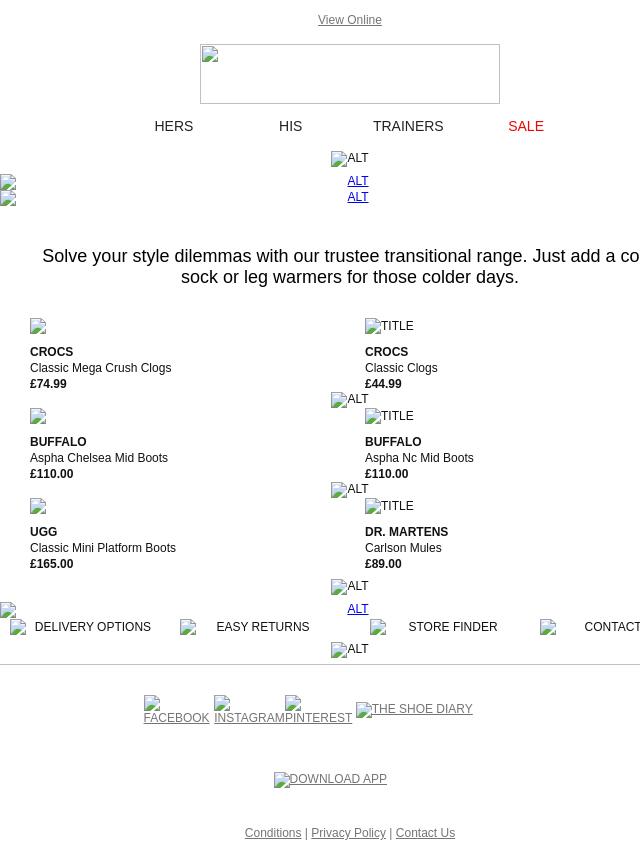Click the DOWNLOAD APP link
The height and width of the screenshot is (854, 640).
click(331, 779)
